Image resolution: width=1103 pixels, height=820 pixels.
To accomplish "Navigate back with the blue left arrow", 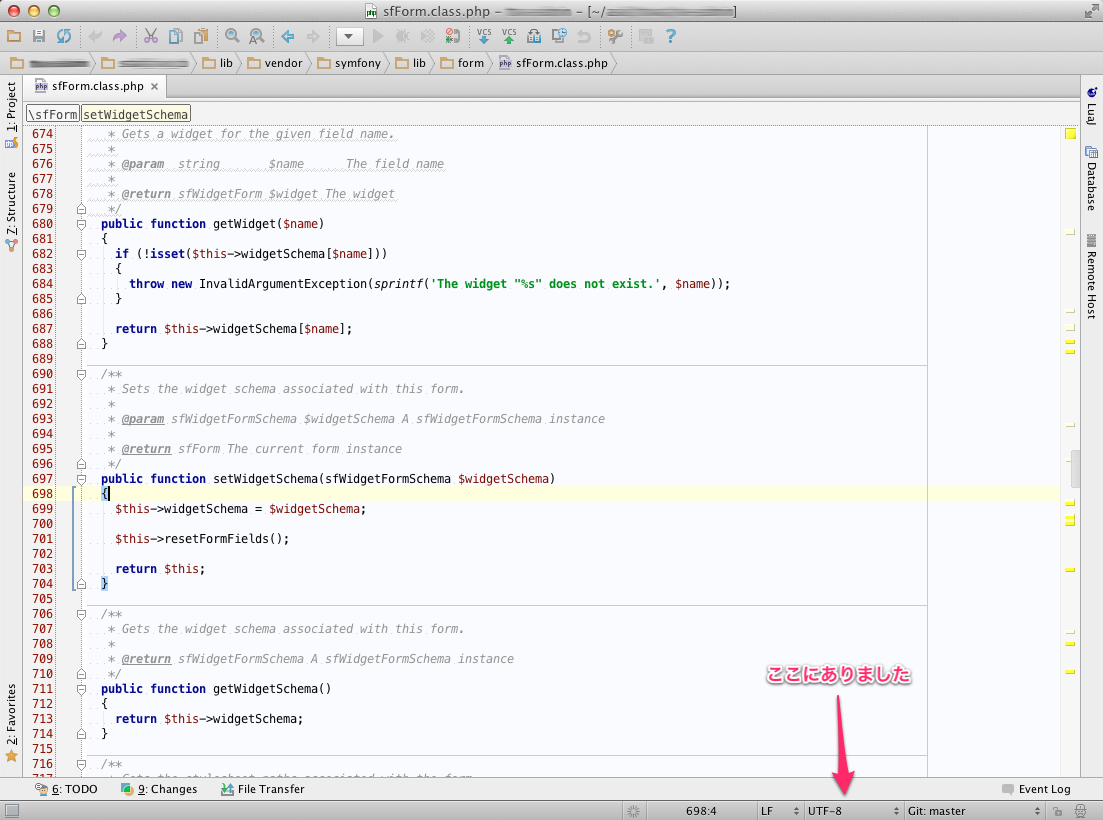I will pos(288,37).
